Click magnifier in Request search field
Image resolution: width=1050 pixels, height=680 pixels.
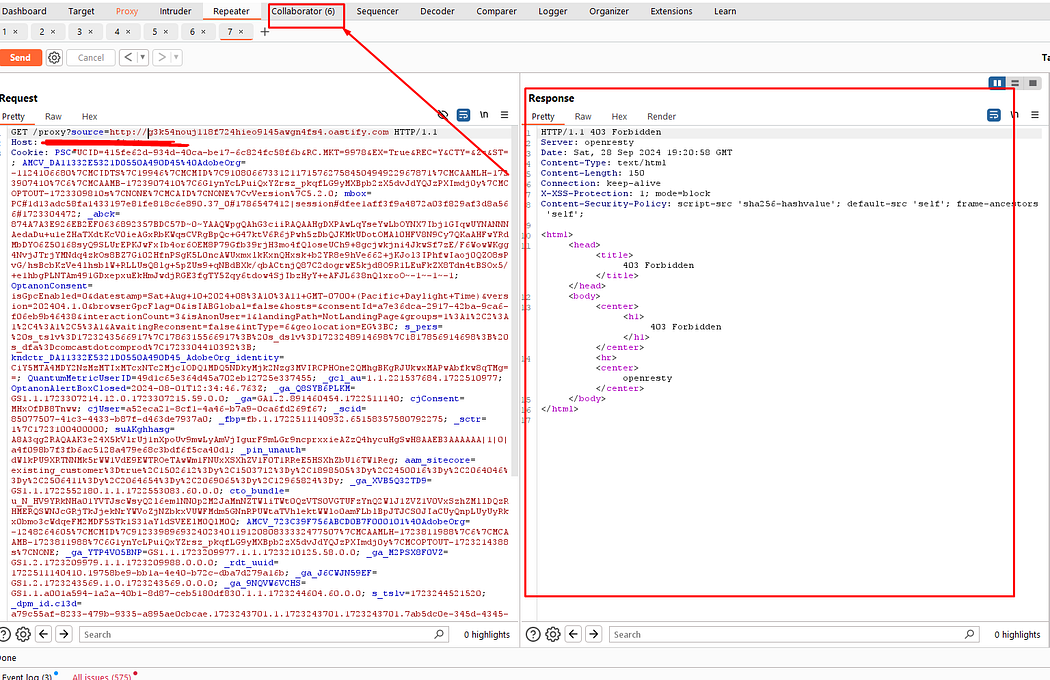click(x=439, y=634)
